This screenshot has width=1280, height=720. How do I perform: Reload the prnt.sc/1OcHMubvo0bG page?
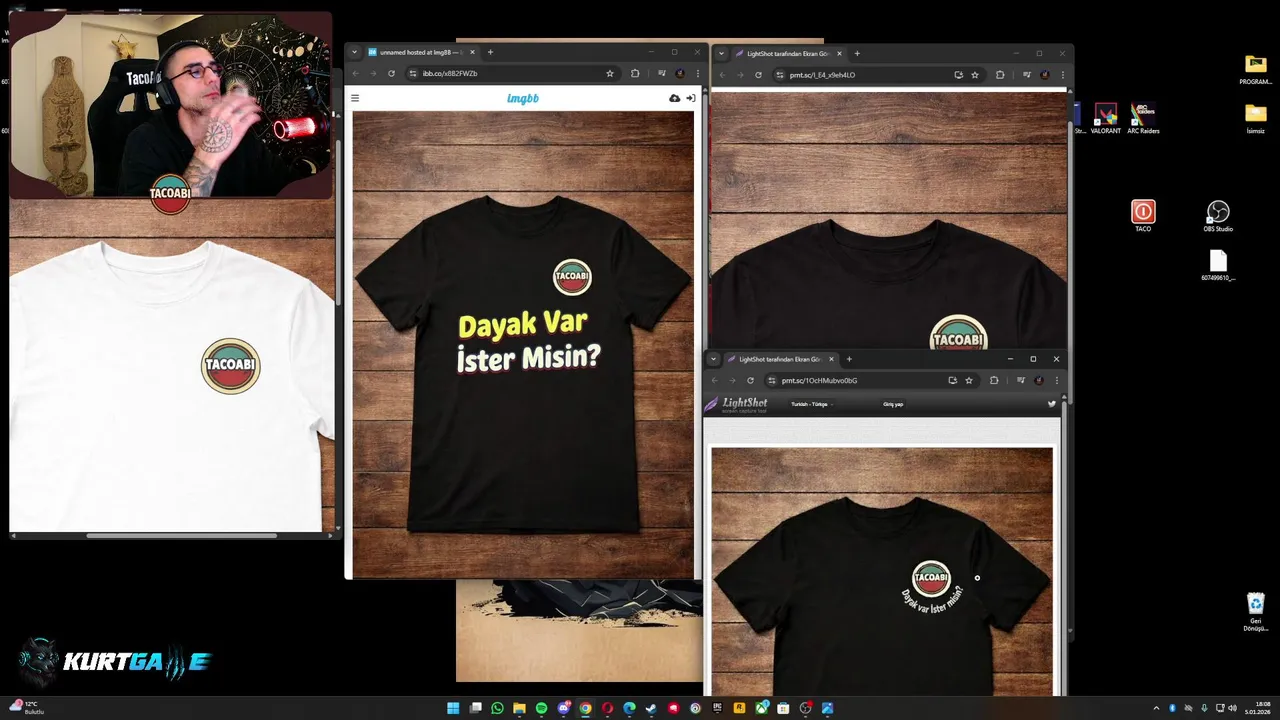pos(750,380)
